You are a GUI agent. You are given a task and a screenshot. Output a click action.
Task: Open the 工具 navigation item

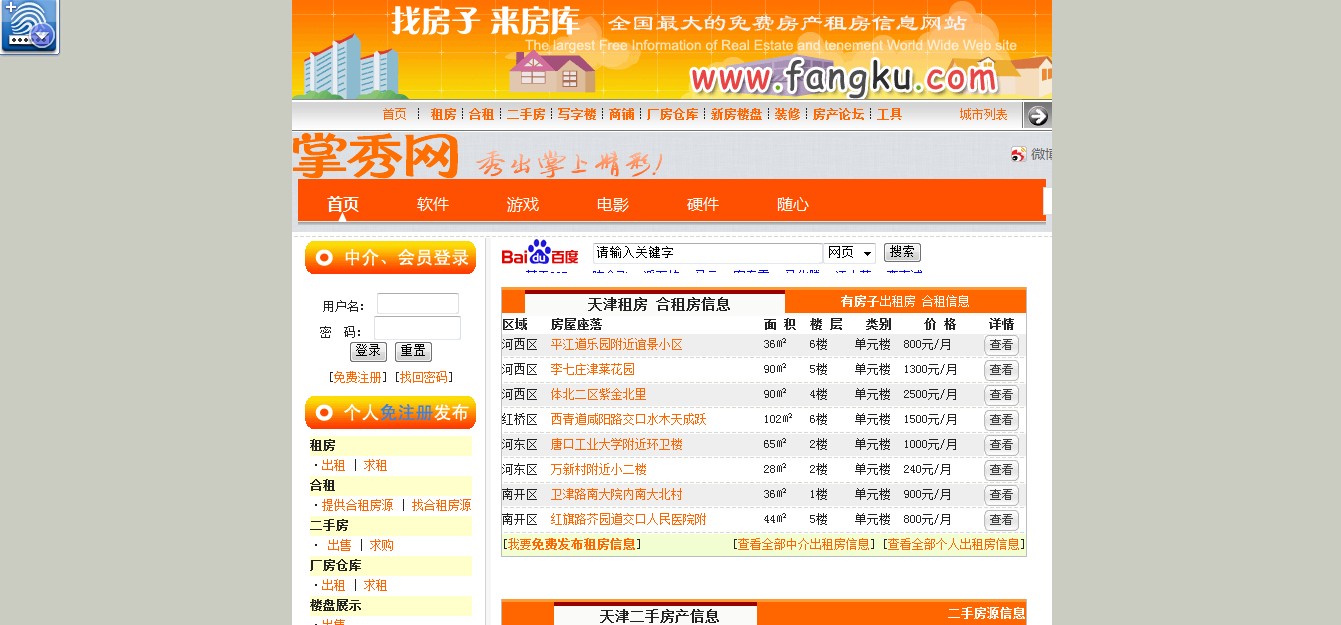coord(889,114)
